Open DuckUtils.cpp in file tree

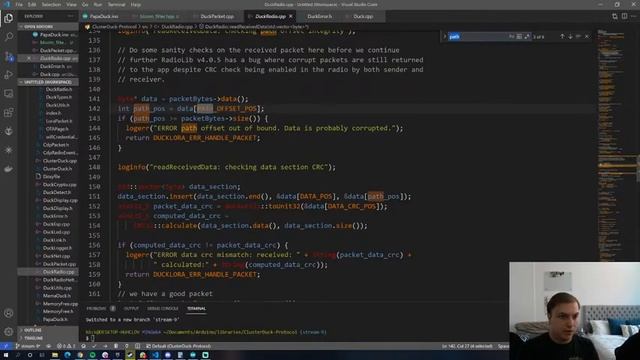(x=57, y=288)
